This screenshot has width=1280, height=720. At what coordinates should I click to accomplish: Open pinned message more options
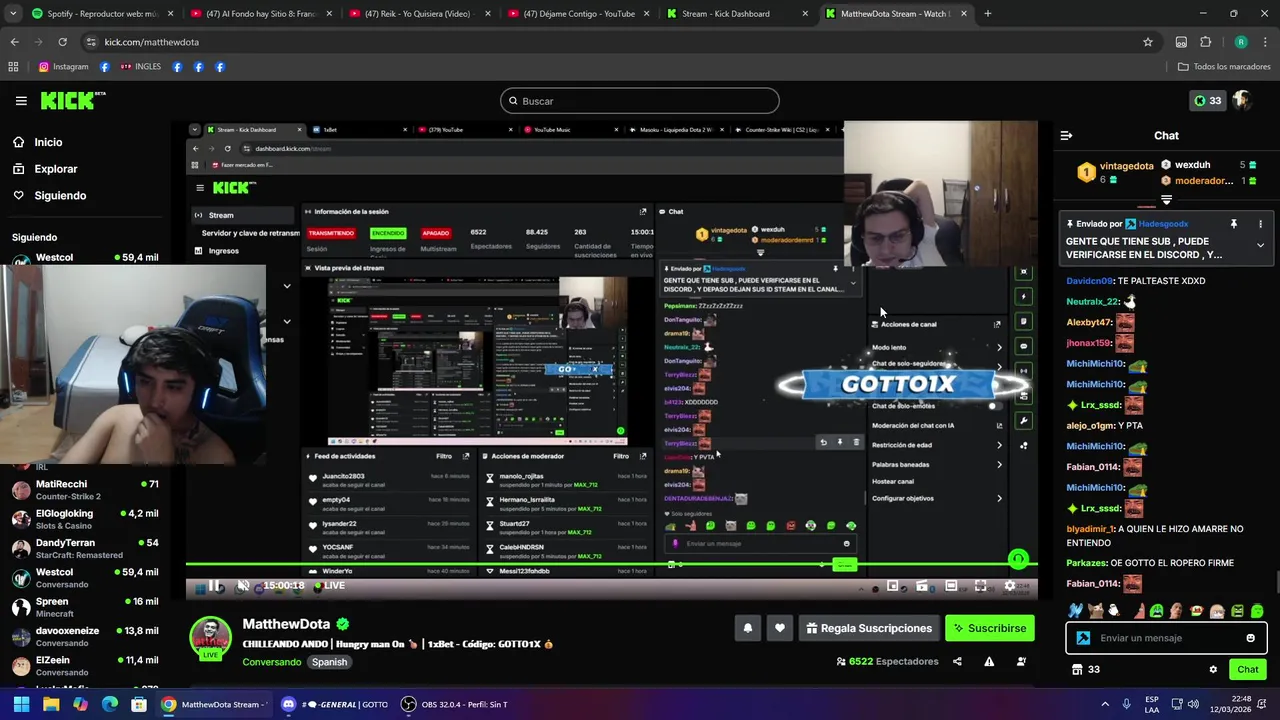tap(1260, 224)
